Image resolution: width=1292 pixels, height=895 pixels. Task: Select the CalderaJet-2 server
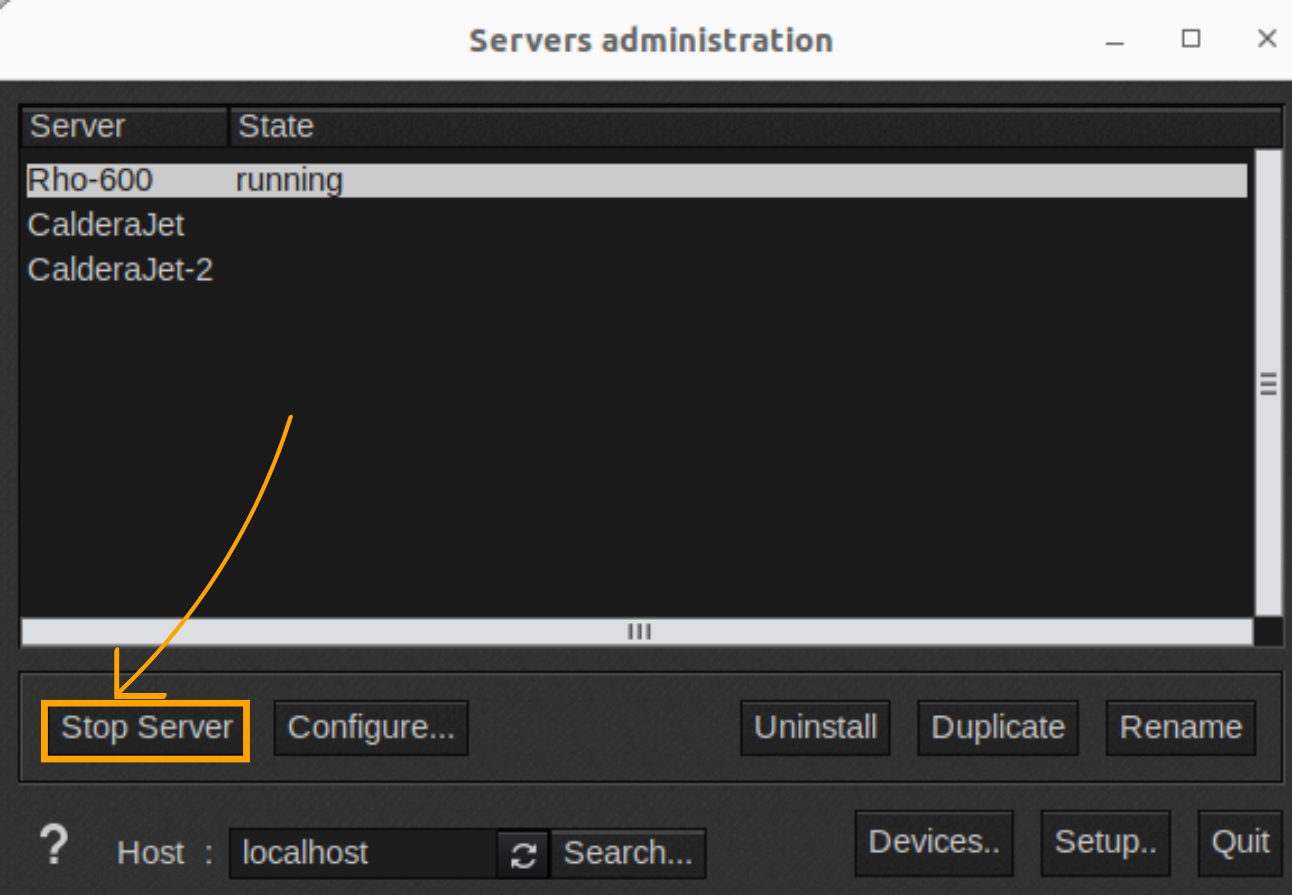120,269
